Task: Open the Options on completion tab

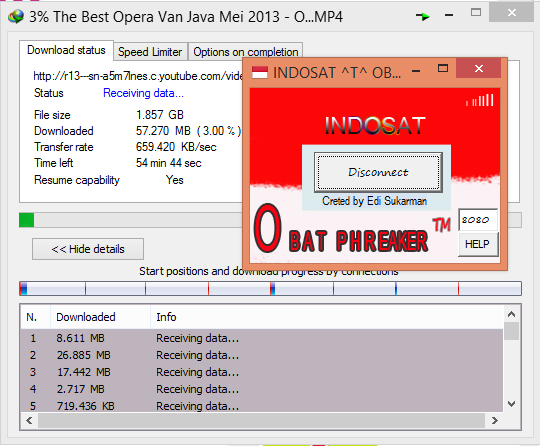Action: point(246,52)
